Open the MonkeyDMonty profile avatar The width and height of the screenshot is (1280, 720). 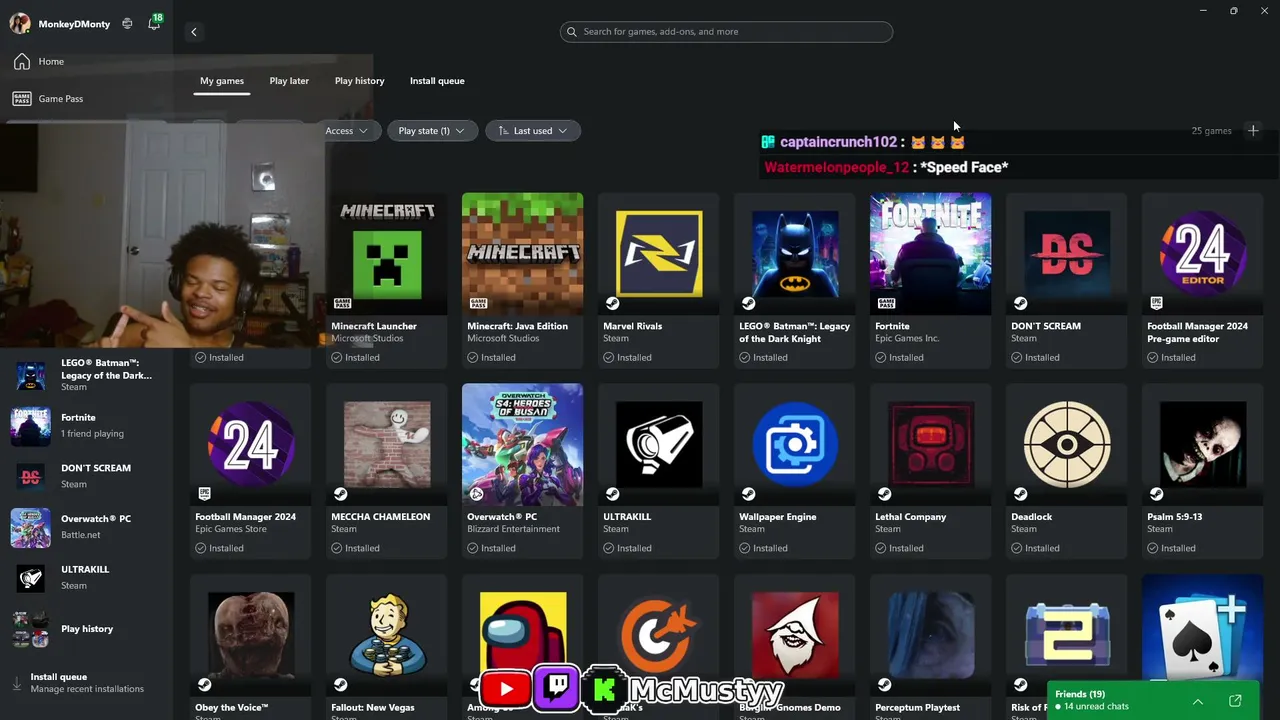coord(19,23)
